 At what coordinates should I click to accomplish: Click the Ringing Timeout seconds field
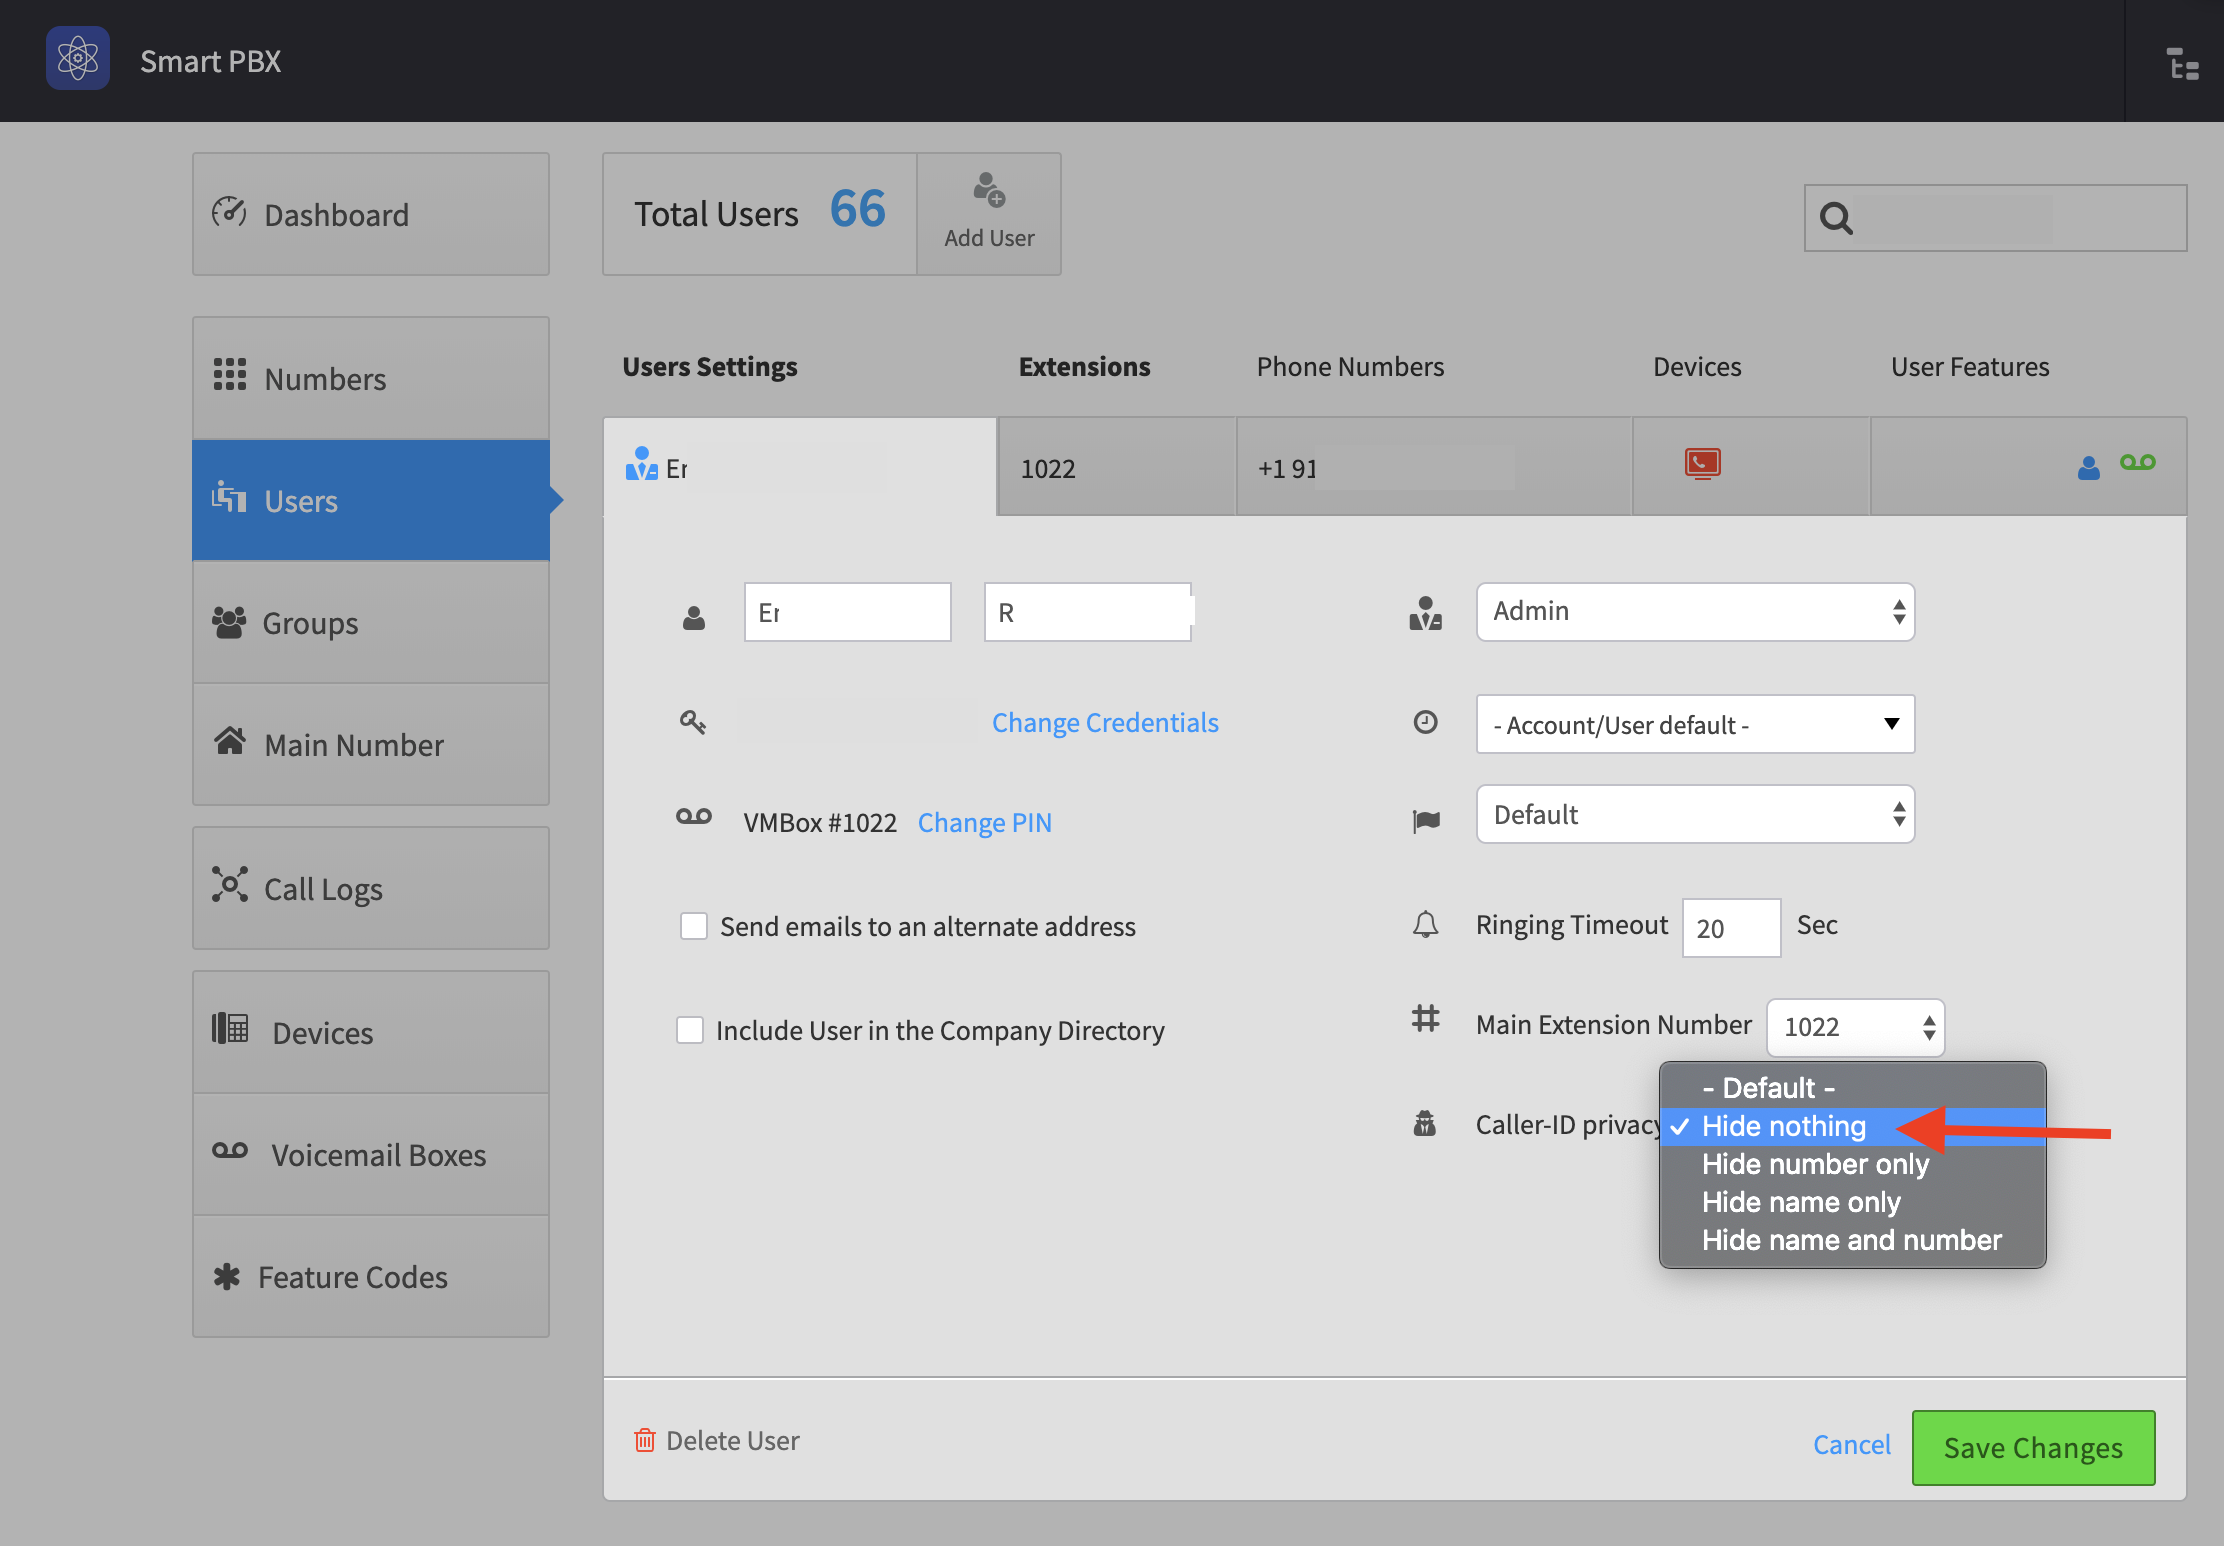pyautogui.click(x=1731, y=928)
